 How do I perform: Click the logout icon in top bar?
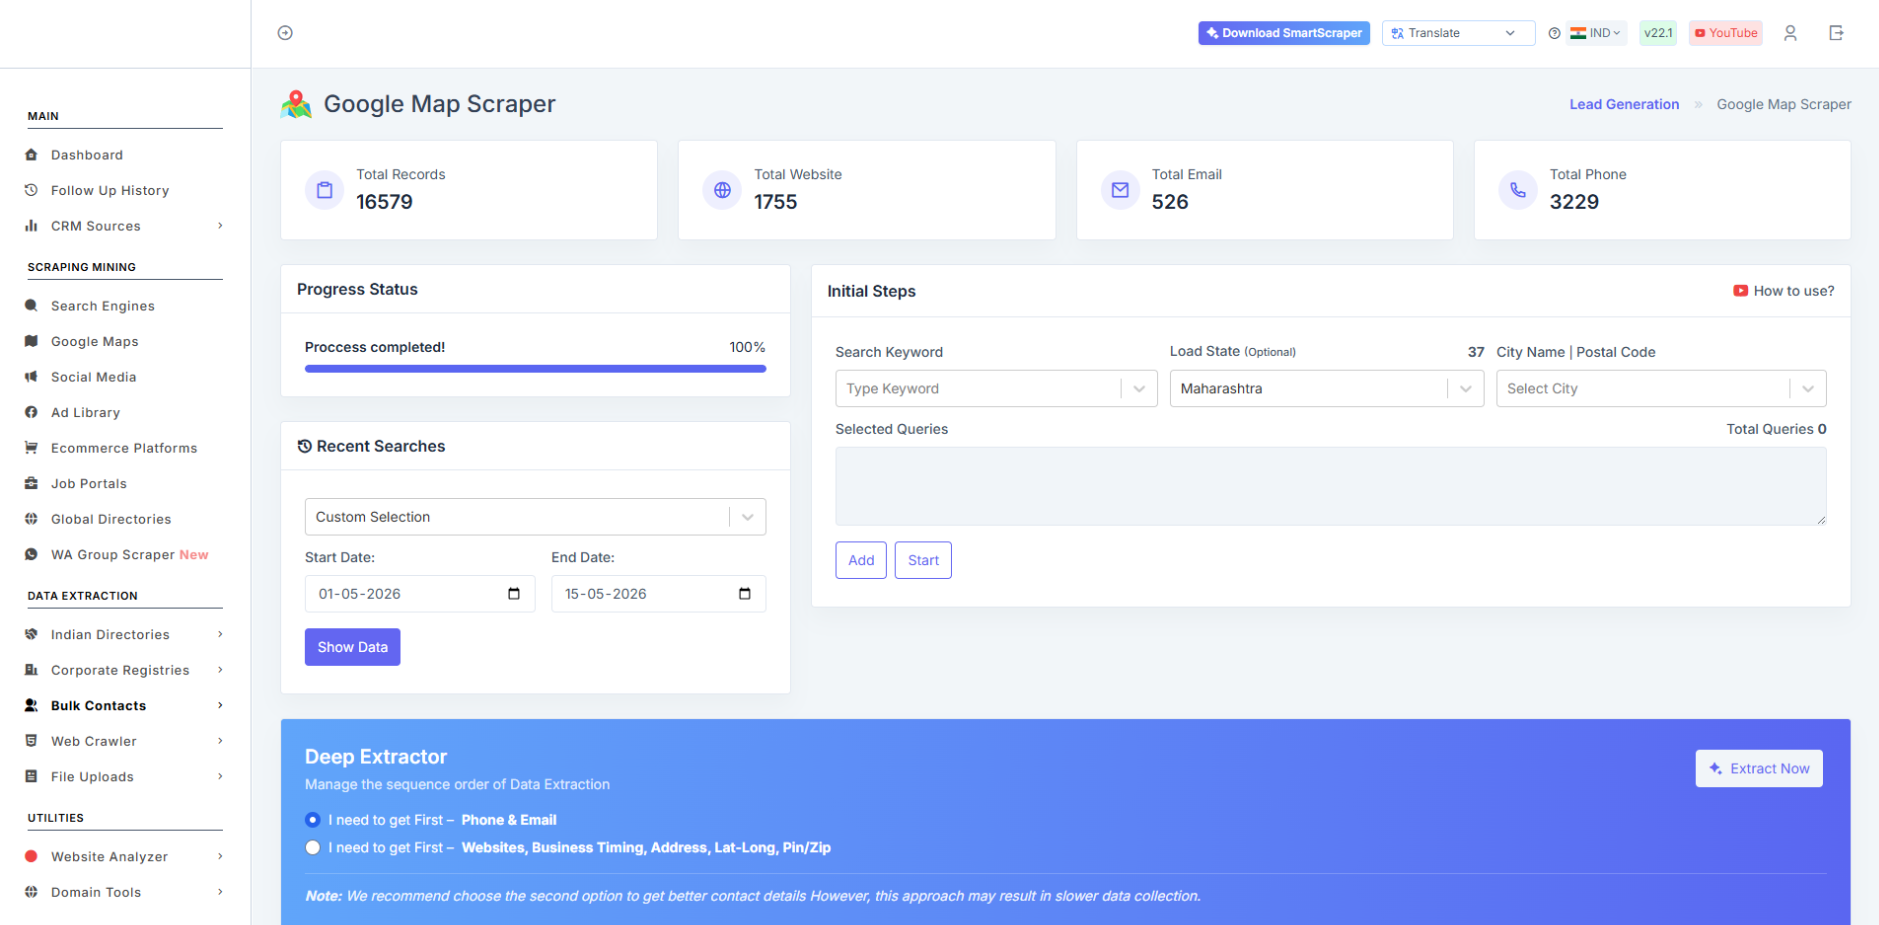tap(1836, 33)
